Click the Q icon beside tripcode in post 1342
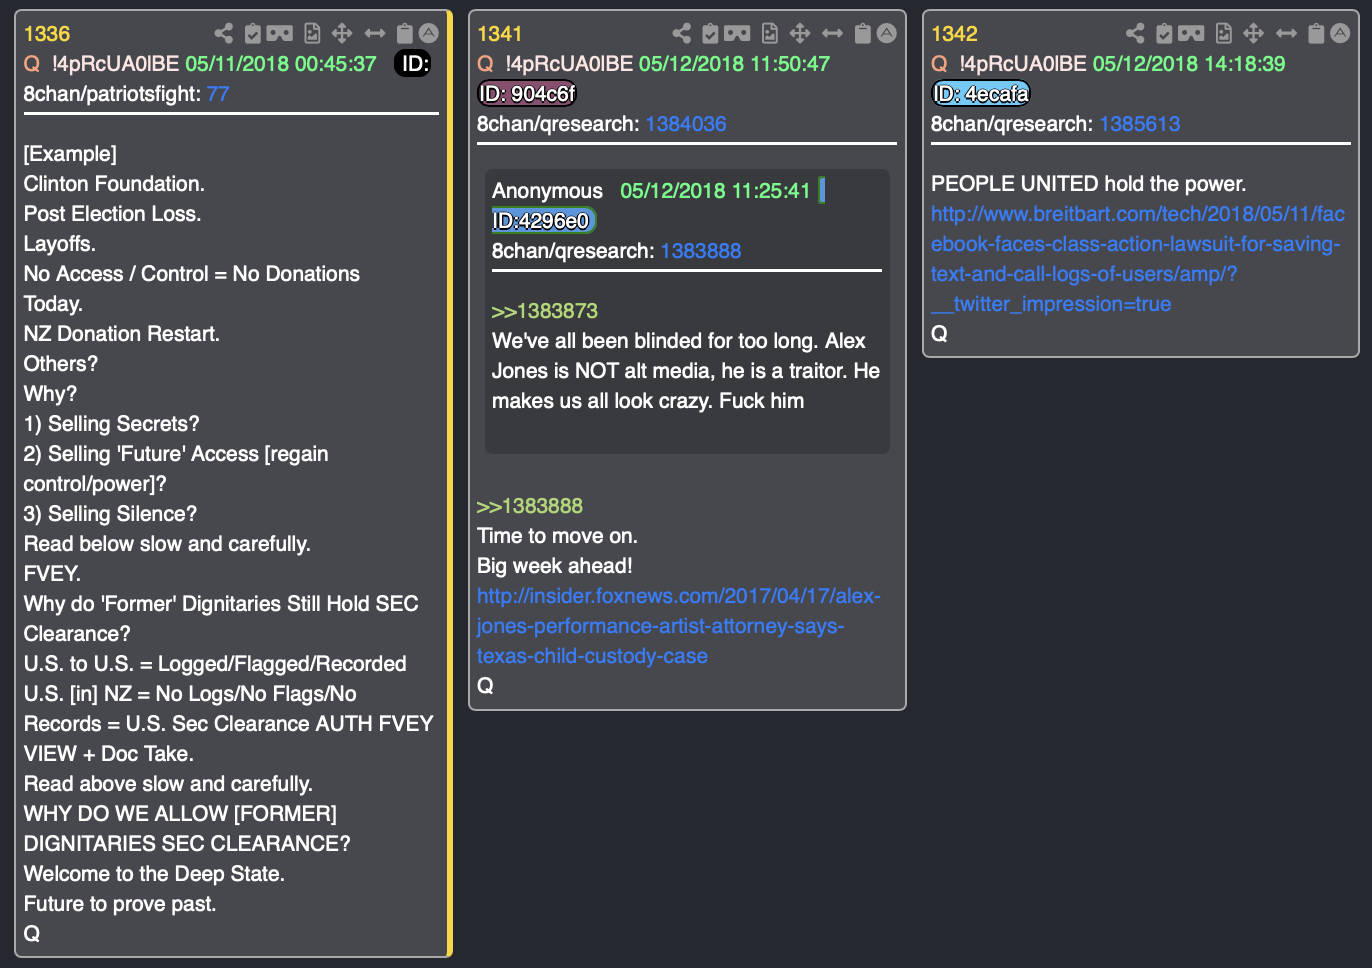 click(940, 64)
